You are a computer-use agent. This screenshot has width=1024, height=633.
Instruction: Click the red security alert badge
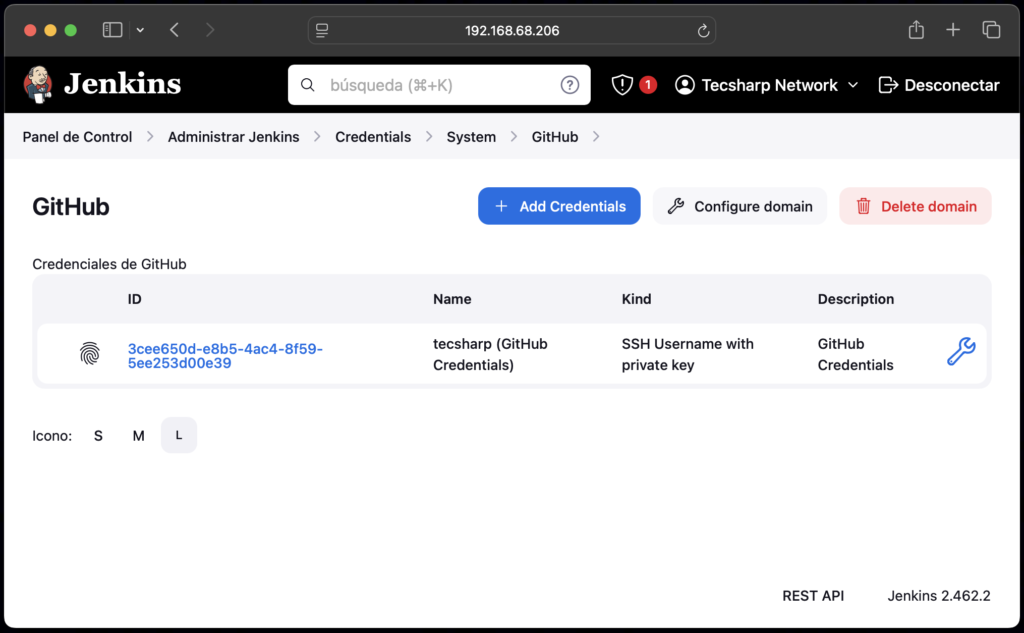pos(648,84)
